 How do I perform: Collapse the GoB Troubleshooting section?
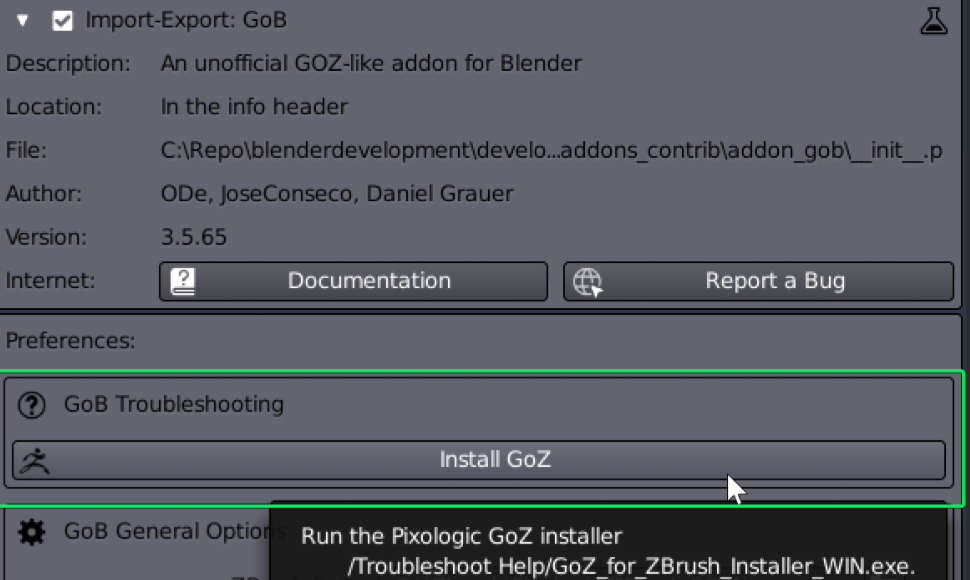pyautogui.click(x=173, y=404)
